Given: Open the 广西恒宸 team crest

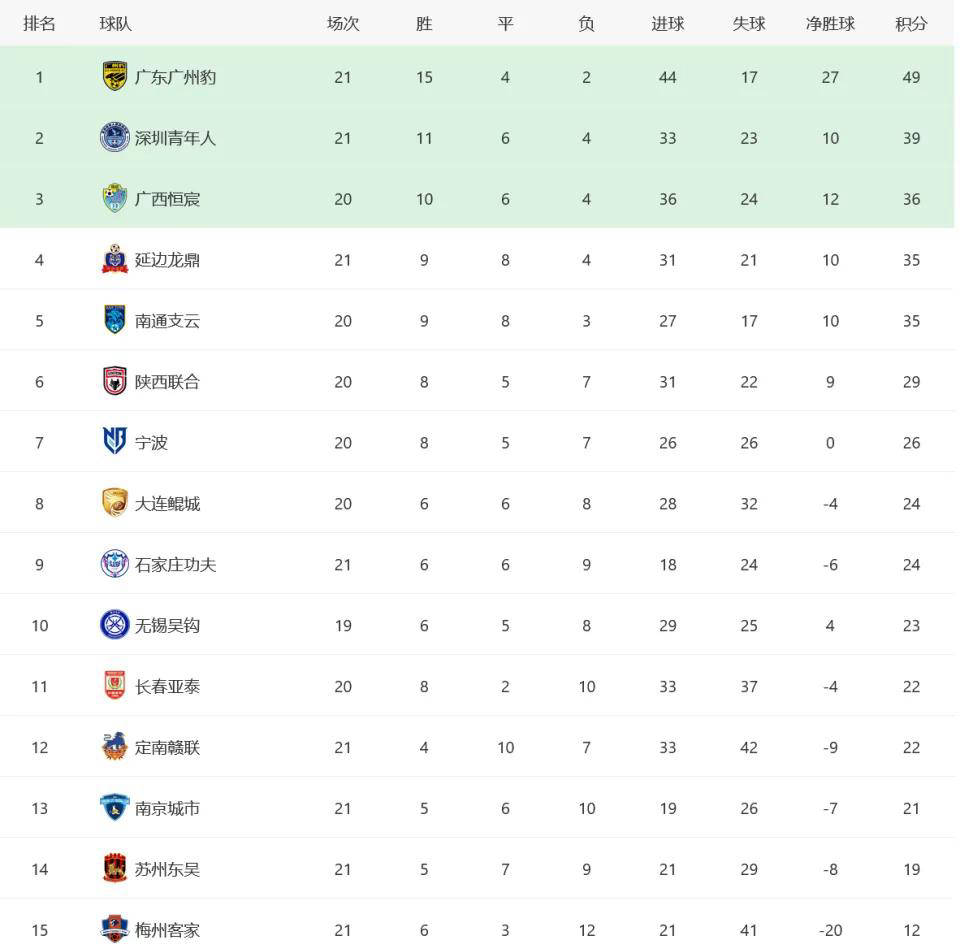Looking at the screenshot, I should tap(114, 198).
